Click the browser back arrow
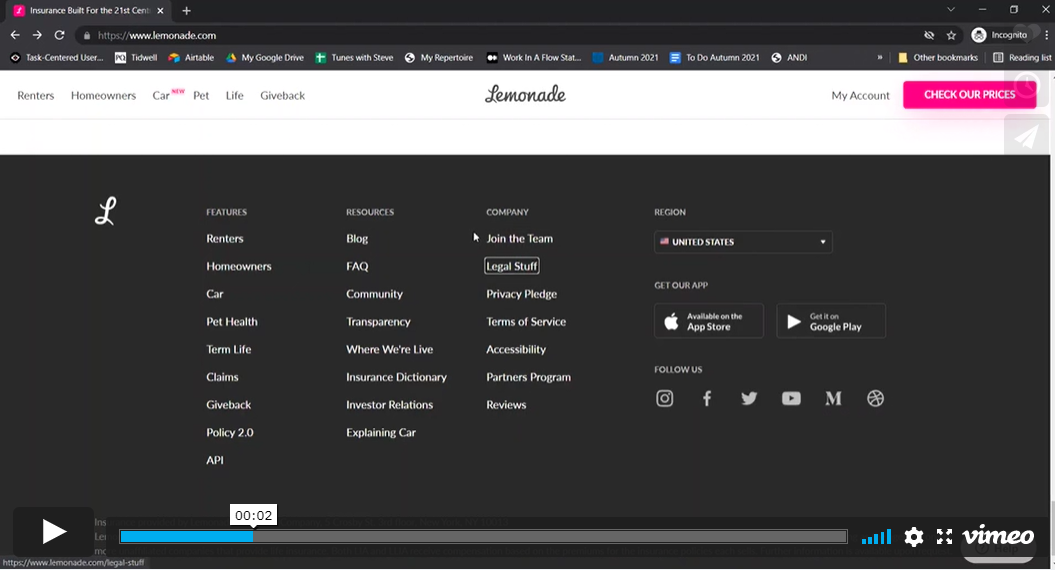This screenshot has width=1055, height=570. pyautogui.click(x=15, y=35)
